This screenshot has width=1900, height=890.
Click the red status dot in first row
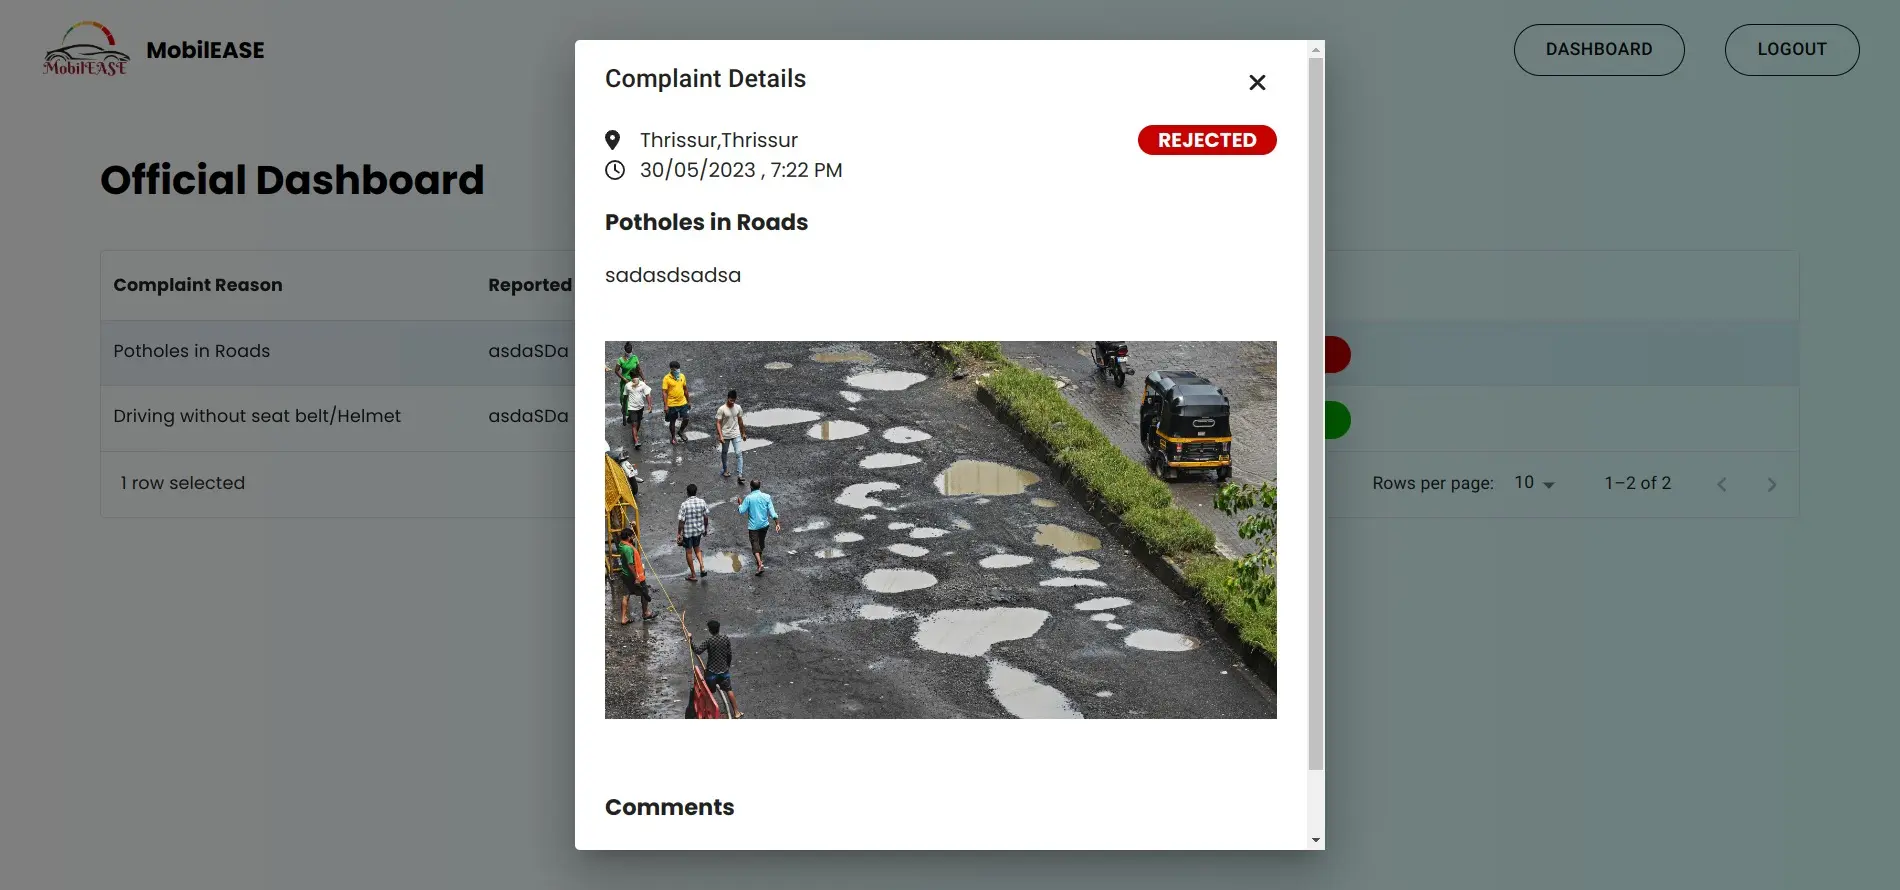click(1337, 354)
